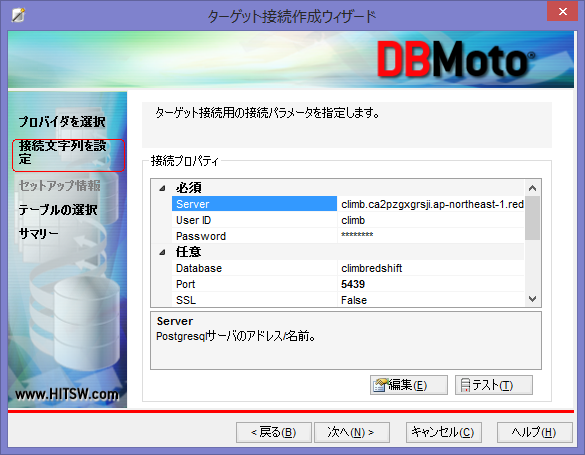Click the wizard title bar pencil icon
The width and height of the screenshot is (585, 455).
click(18, 15)
